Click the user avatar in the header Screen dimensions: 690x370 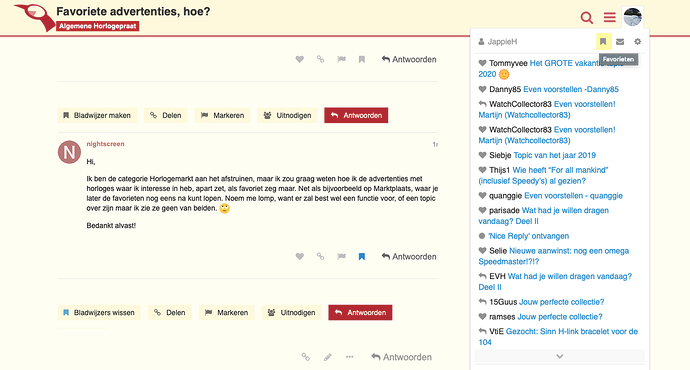coord(632,17)
